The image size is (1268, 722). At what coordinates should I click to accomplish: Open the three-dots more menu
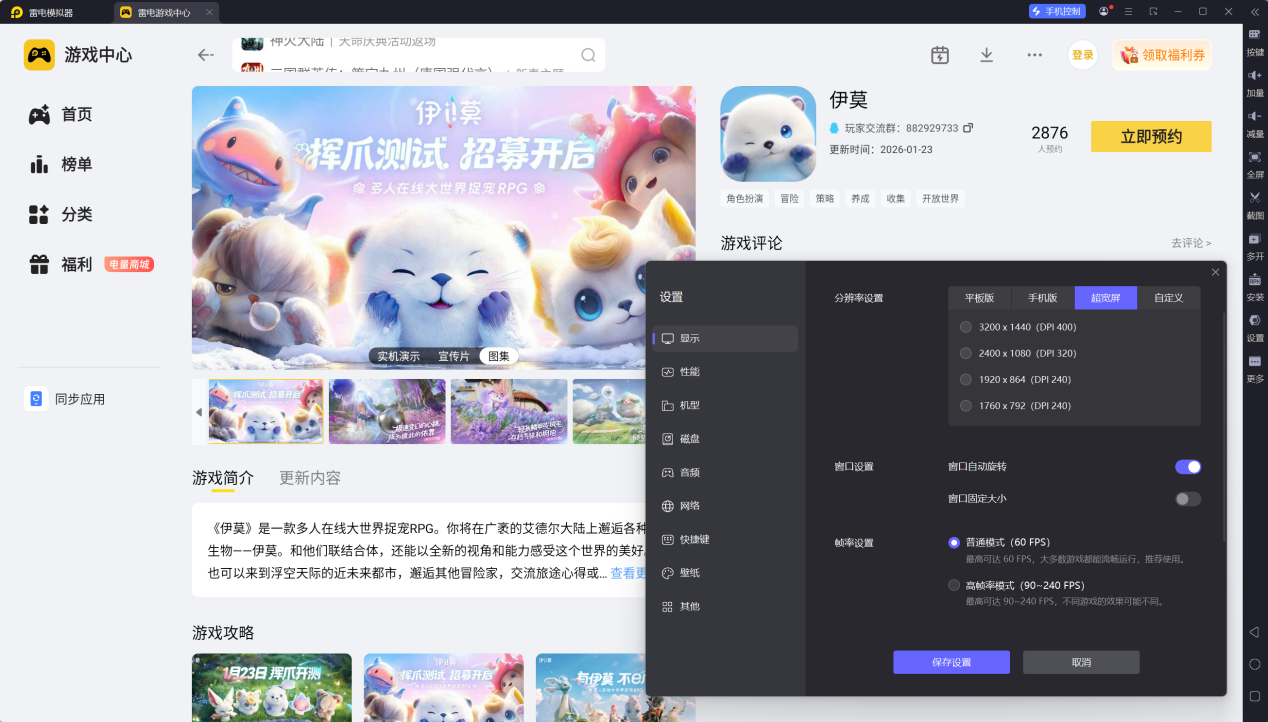(x=1035, y=55)
